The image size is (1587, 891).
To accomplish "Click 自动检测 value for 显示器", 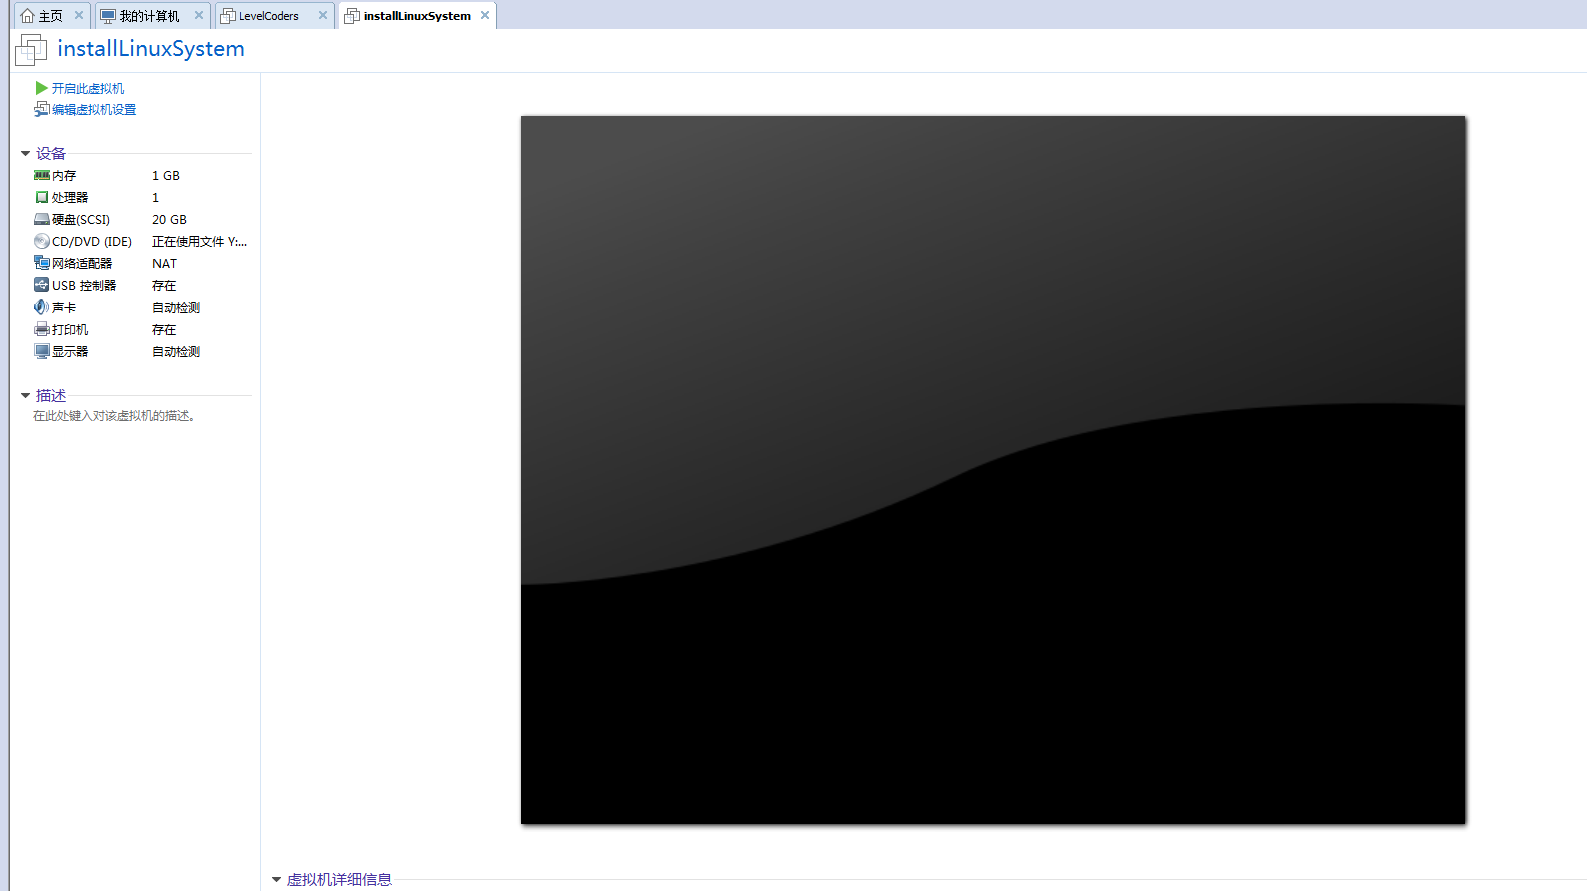I will coord(176,351).
